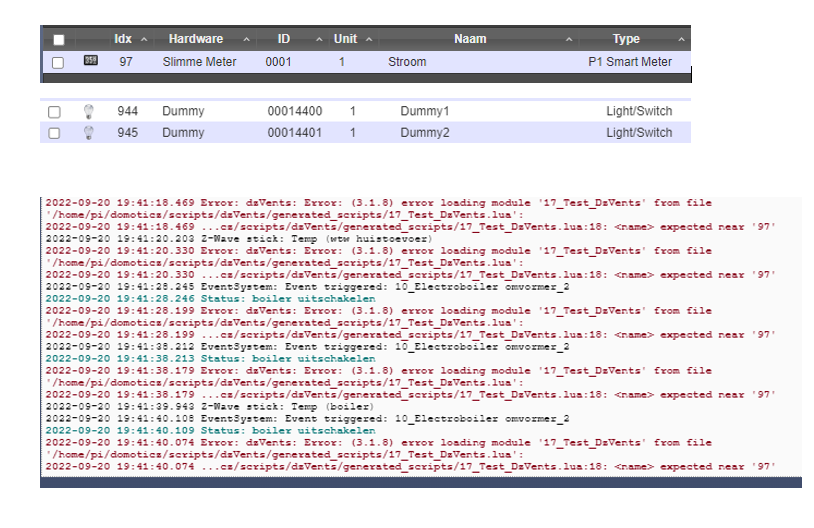Click status line 'boiler uitschakelen' at 19:41:38.213
The width and height of the screenshot is (814, 528).
210,359
